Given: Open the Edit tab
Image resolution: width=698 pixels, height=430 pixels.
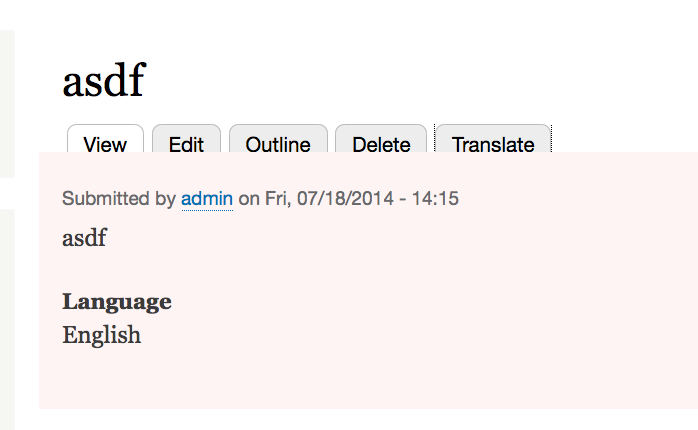Looking at the screenshot, I should (x=186, y=144).
